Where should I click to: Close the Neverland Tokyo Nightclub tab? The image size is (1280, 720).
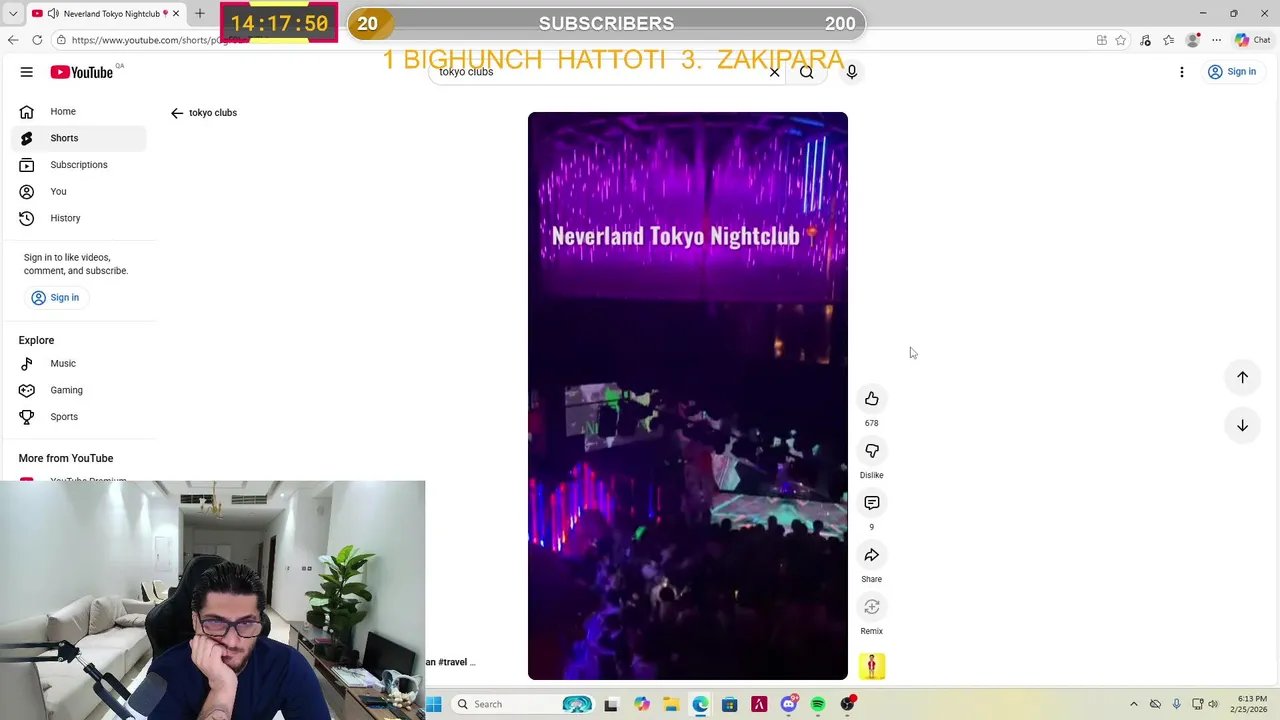pyautogui.click(x=176, y=13)
